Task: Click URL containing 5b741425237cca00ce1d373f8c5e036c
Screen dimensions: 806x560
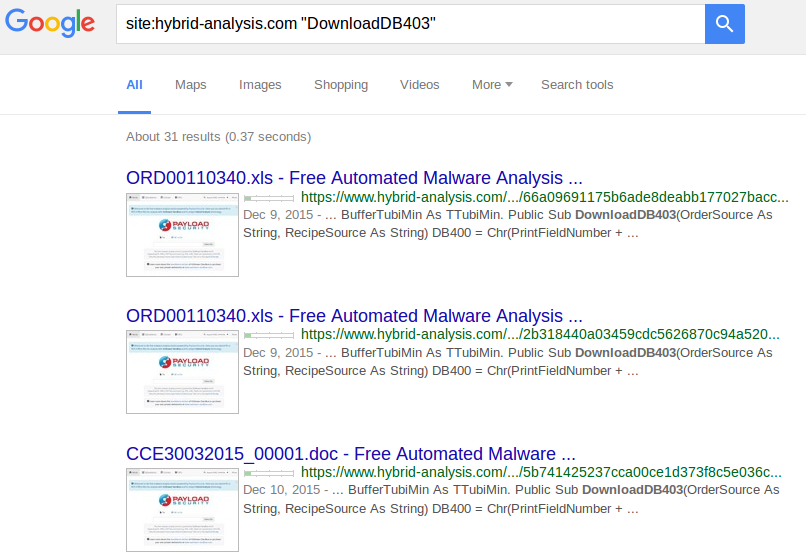Action: [541, 472]
